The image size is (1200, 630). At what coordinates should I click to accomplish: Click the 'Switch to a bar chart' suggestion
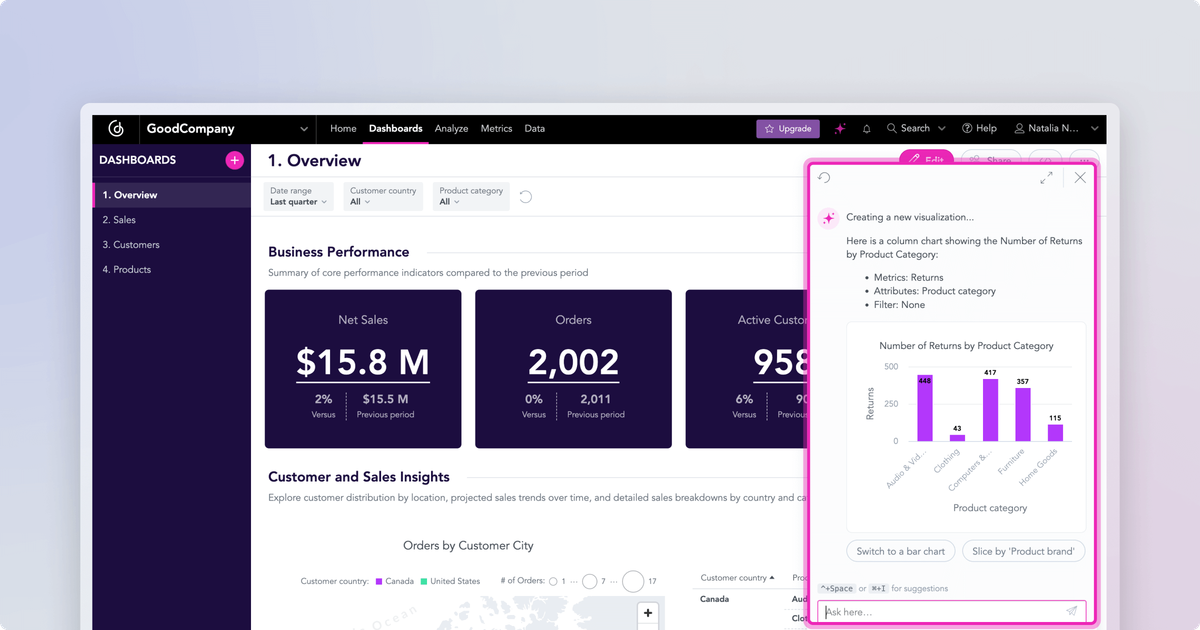pyautogui.click(x=900, y=551)
